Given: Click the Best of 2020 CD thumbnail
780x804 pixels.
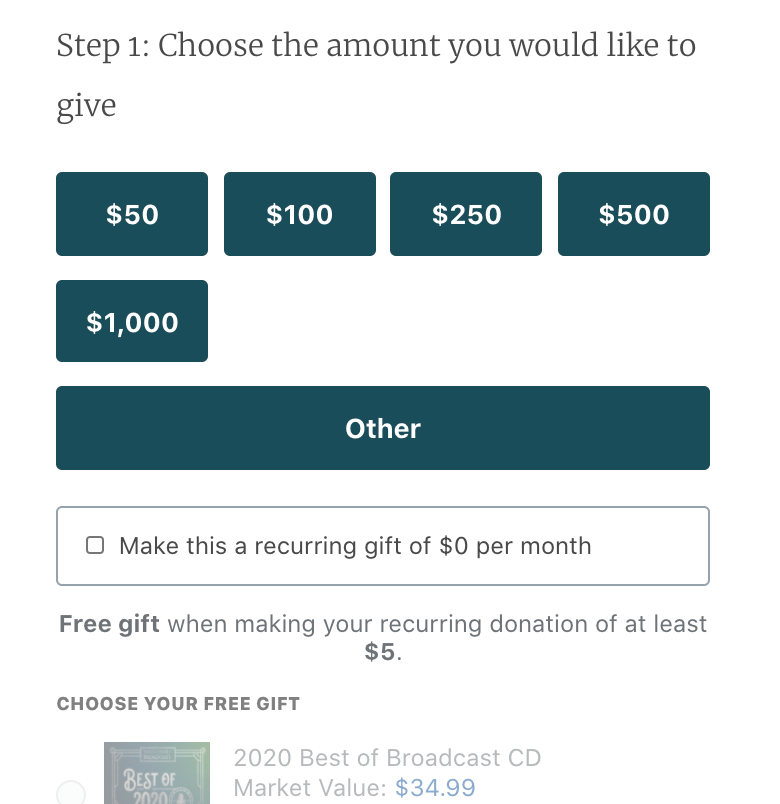Looking at the screenshot, I should [x=157, y=774].
